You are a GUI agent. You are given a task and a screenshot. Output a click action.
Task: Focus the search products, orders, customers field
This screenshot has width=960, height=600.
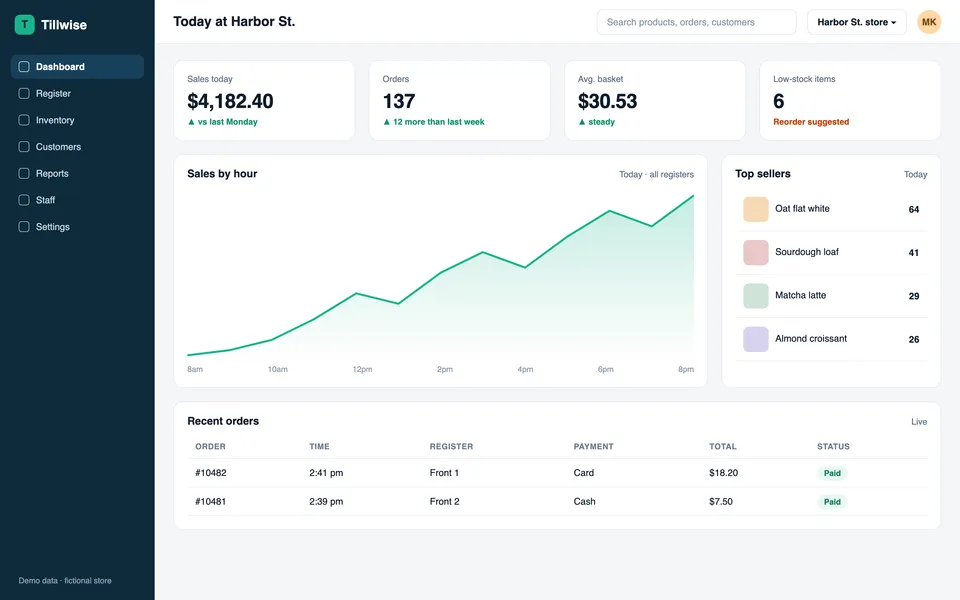coord(696,22)
